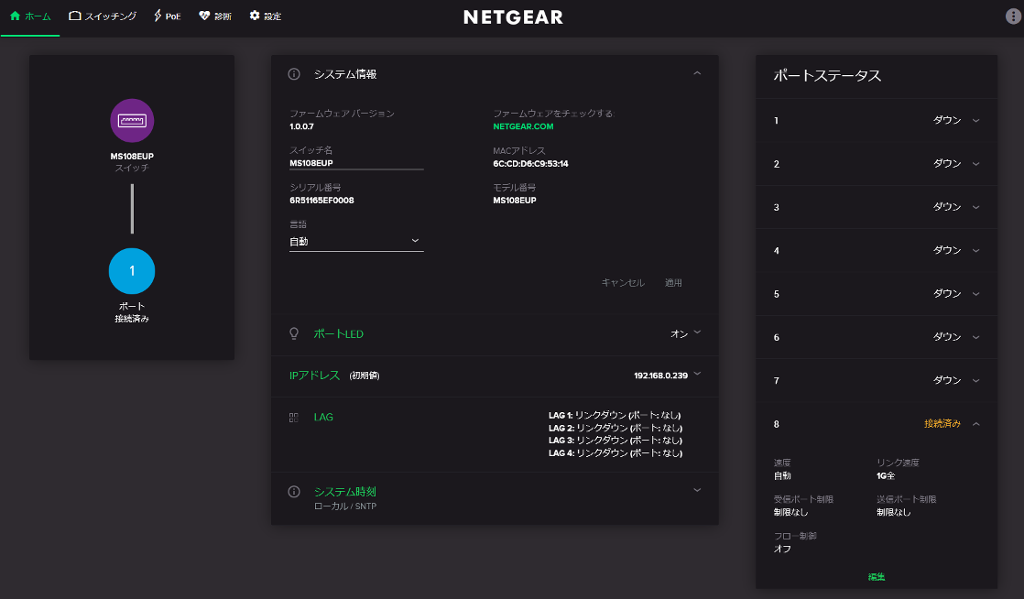Click the purple MS108EUP switch icon
The width and height of the screenshot is (1024, 599).
(132, 121)
